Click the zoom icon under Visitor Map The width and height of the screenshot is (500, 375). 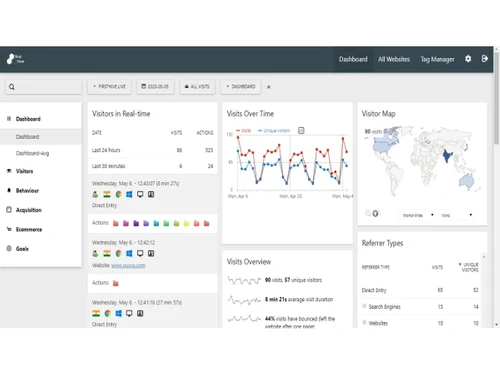click(x=368, y=213)
